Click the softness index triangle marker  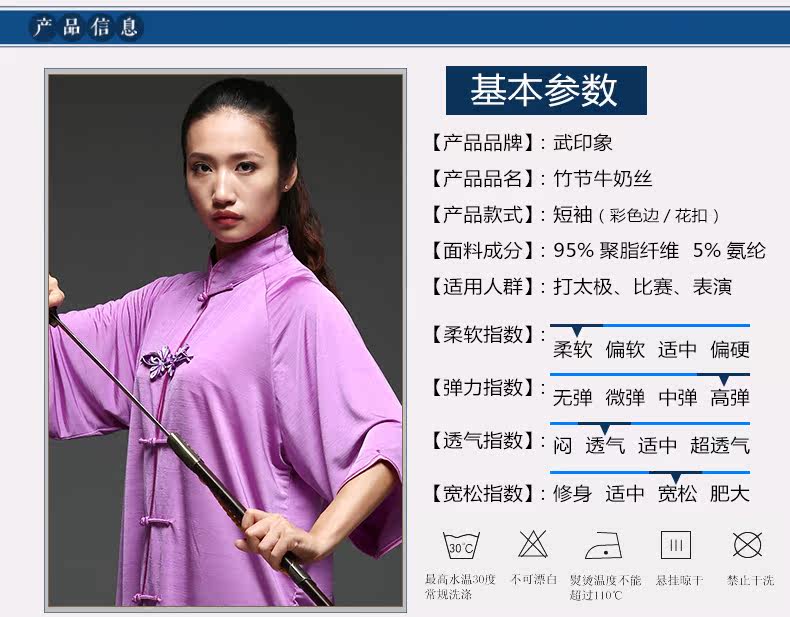coord(577,331)
